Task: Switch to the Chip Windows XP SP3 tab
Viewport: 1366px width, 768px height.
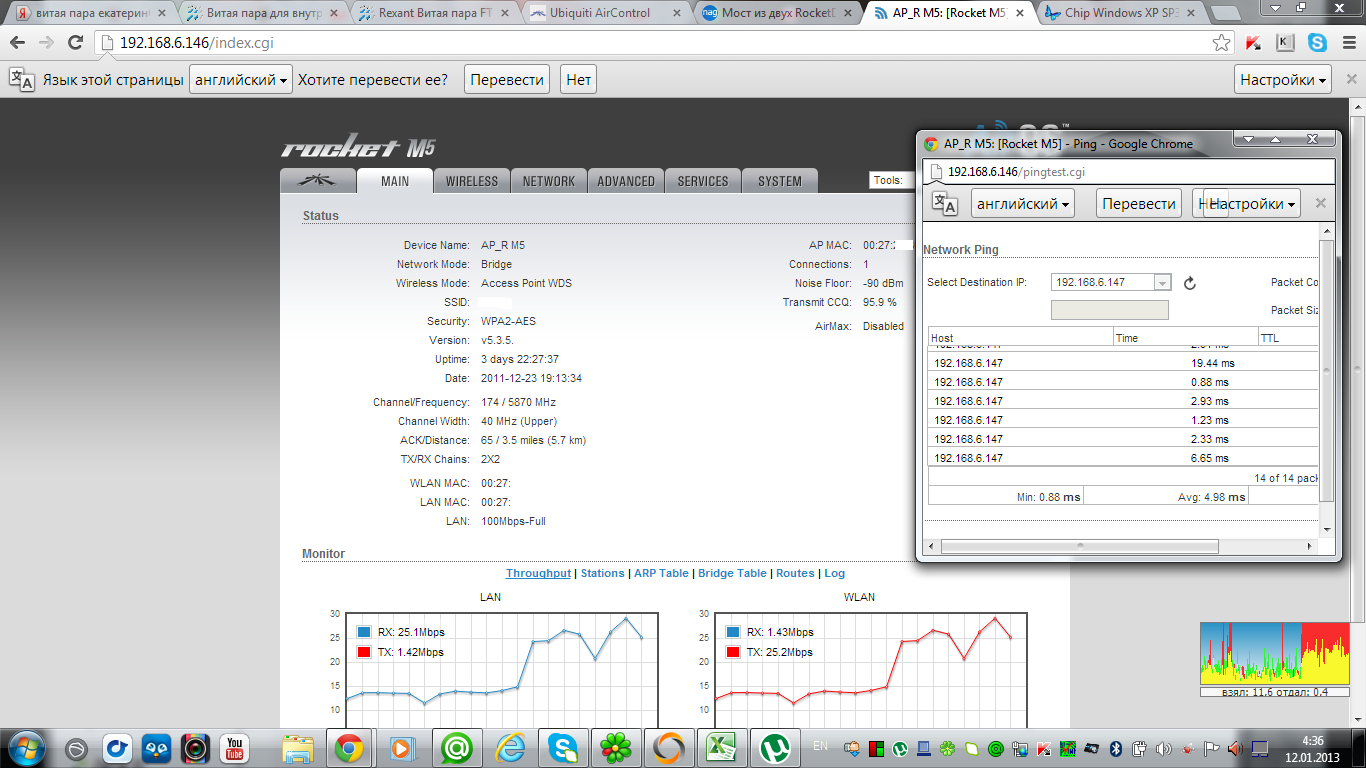Action: pos(1119,13)
